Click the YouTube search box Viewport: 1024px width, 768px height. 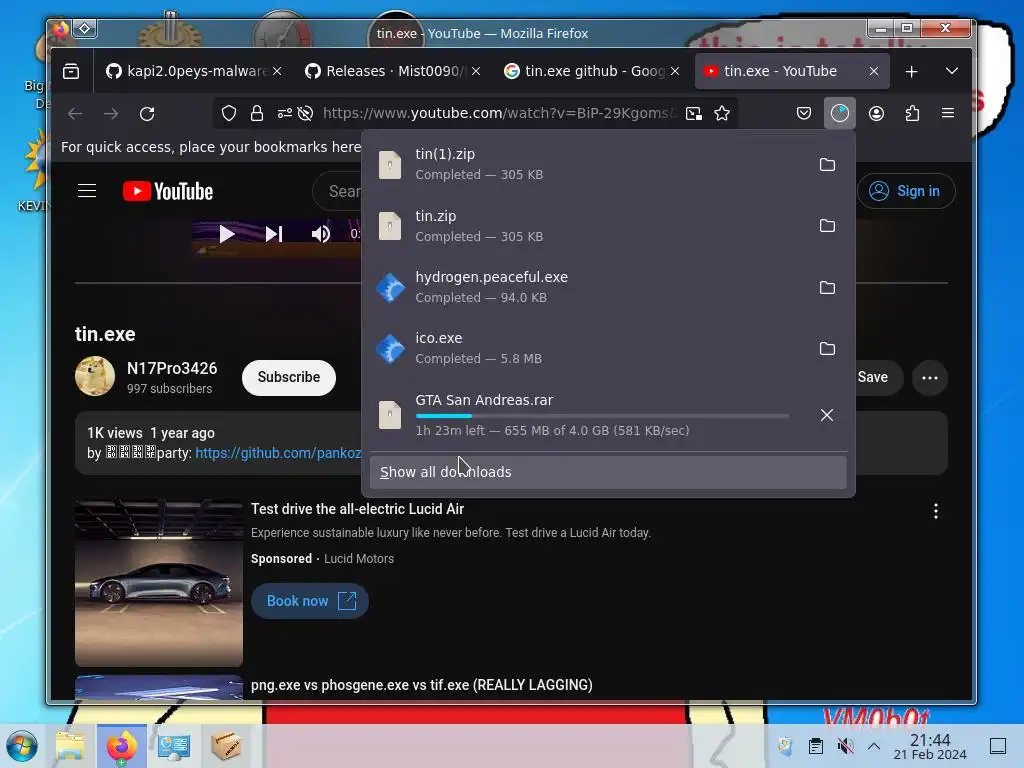coord(338,191)
